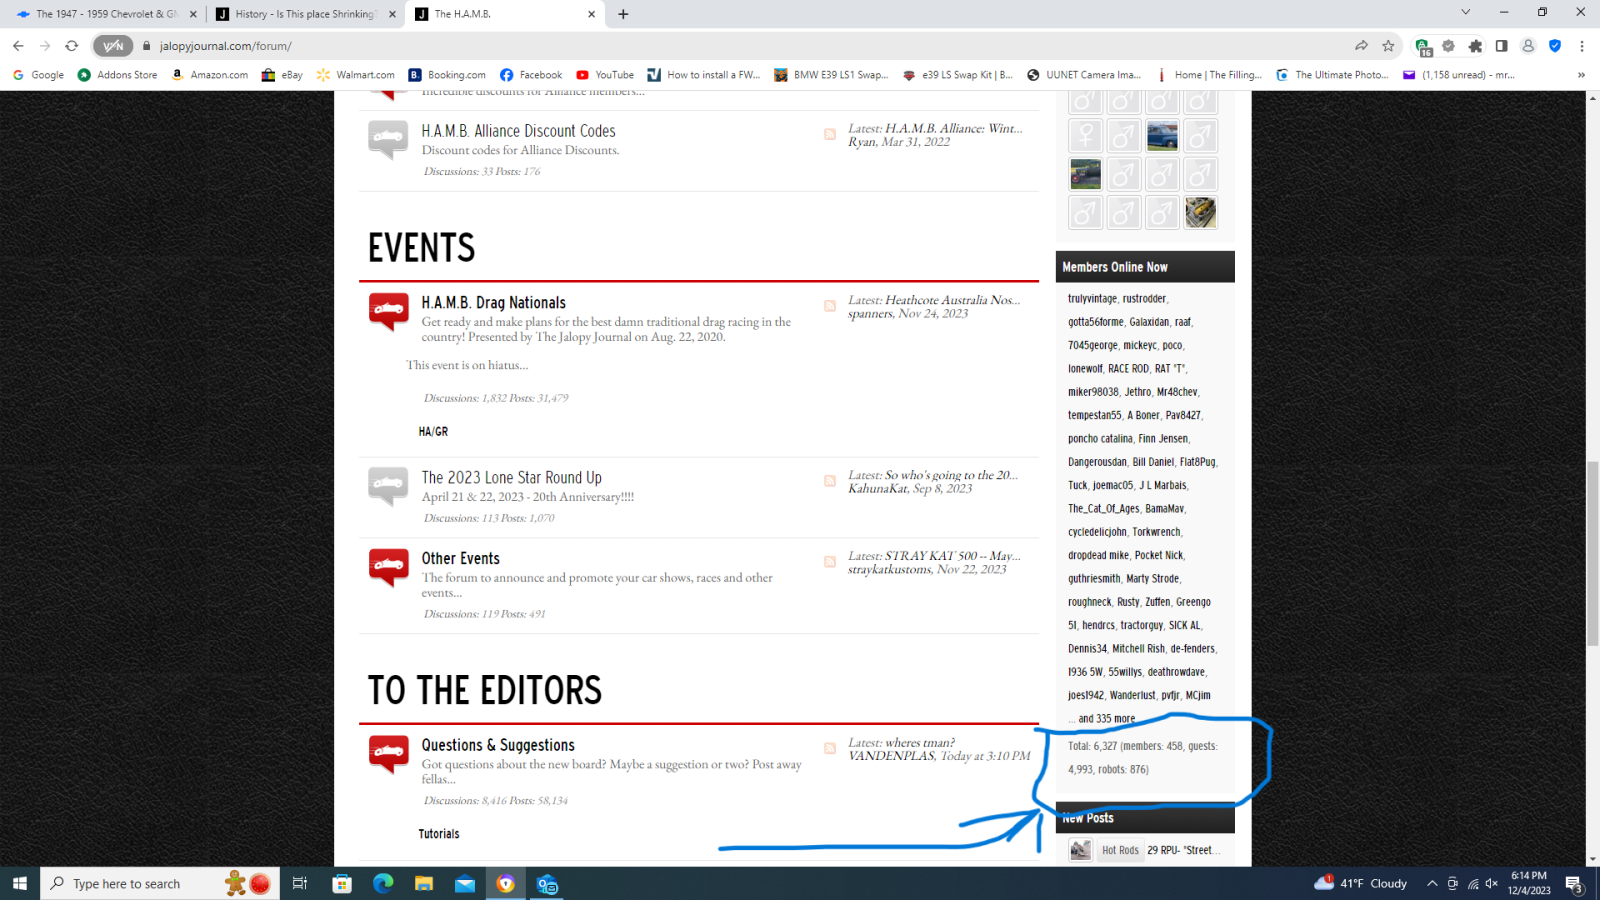The height and width of the screenshot is (900, 1600).
Task: Click the browser back arrow
Action: click(18, 46)
